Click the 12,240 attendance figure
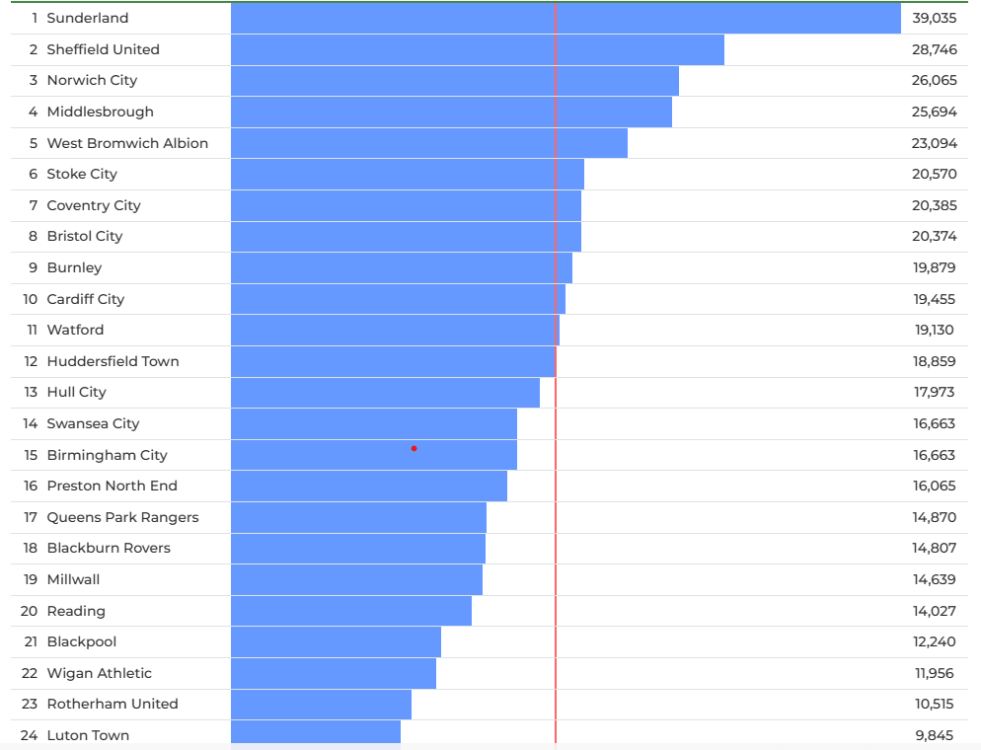Viewport: 981px width, 750px height. tap(934, 642)
